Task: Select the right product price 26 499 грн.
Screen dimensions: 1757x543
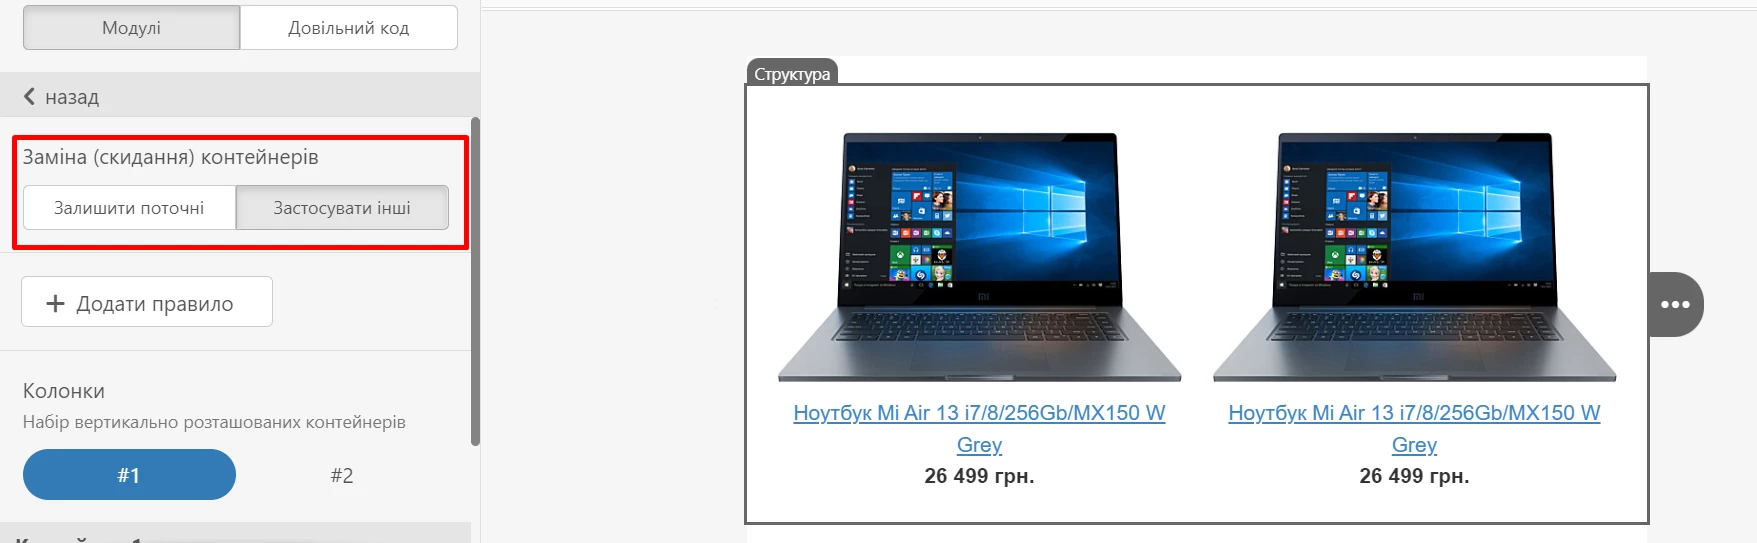Action: pos(1414,476)
